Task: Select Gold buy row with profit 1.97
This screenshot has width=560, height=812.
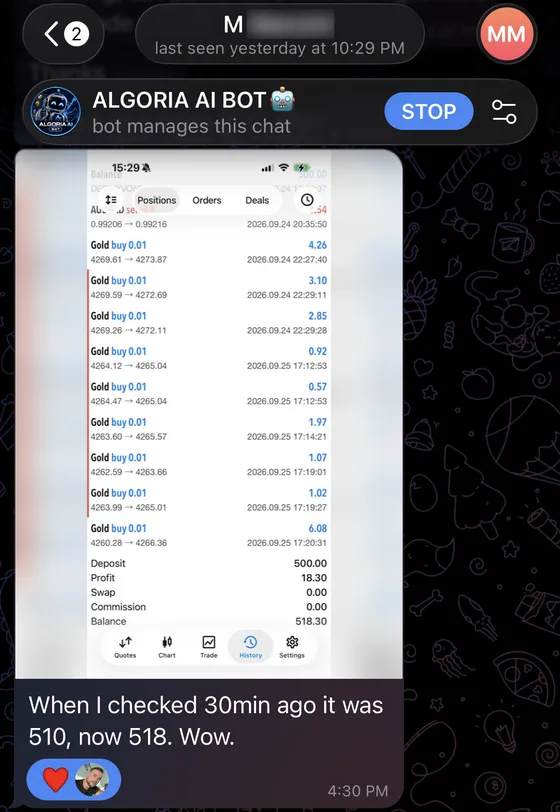Action: tap(209, 429)
